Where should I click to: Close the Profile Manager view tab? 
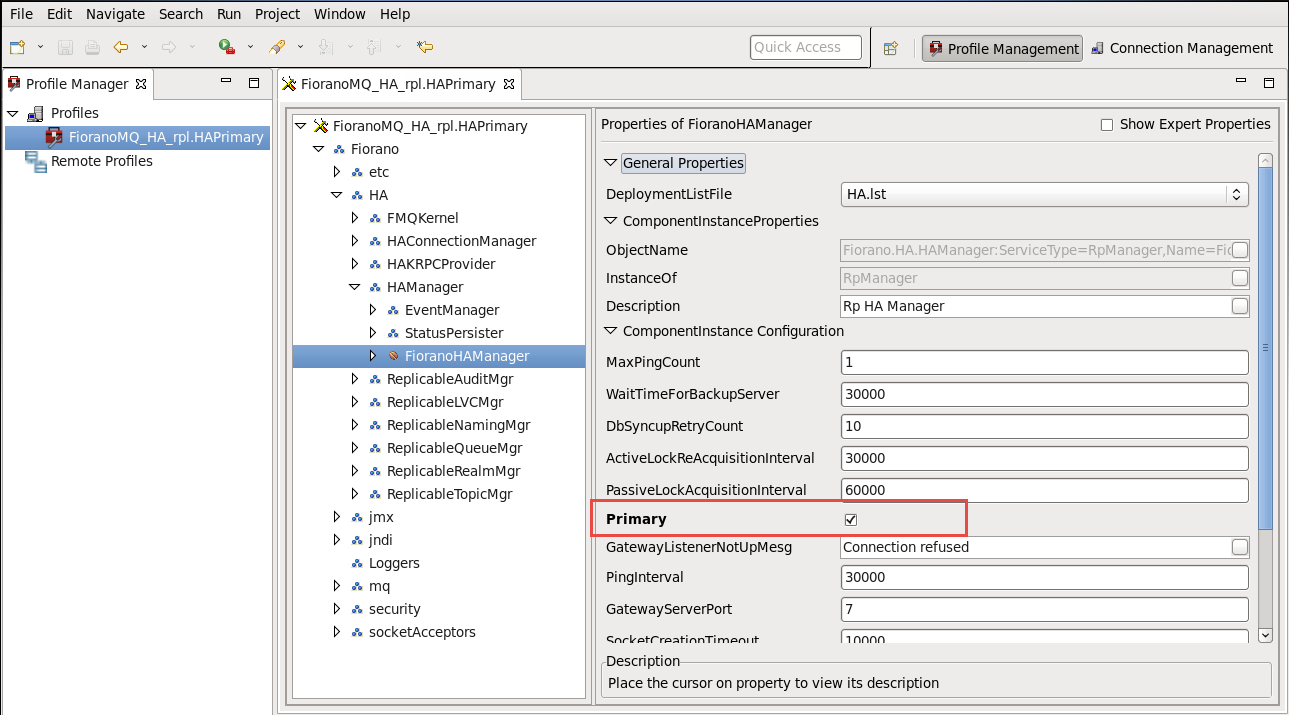(141, 84)
